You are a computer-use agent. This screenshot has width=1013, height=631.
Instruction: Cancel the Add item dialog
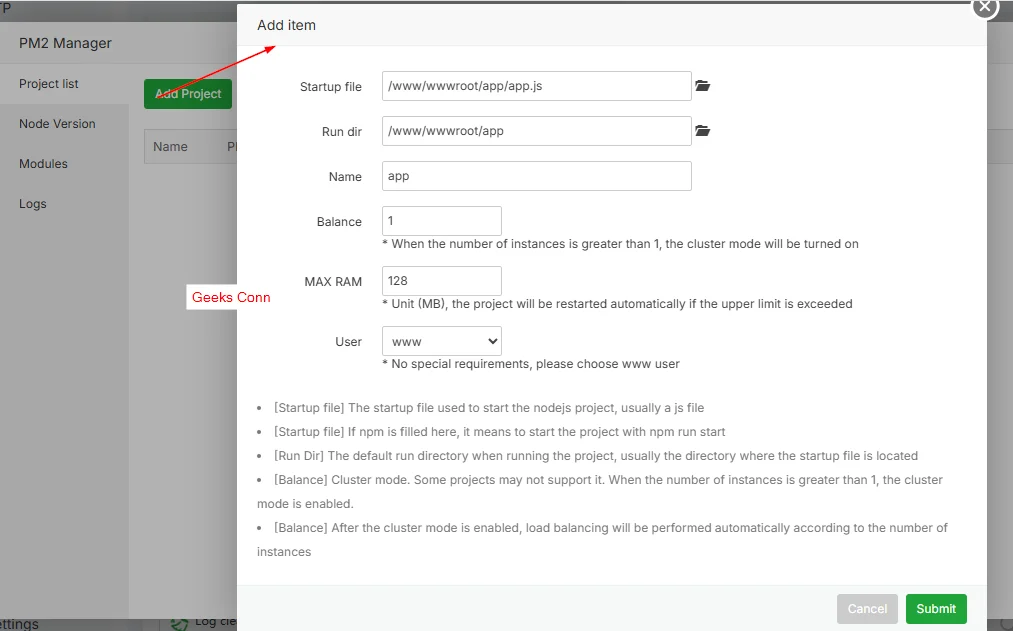pos(866,608)
